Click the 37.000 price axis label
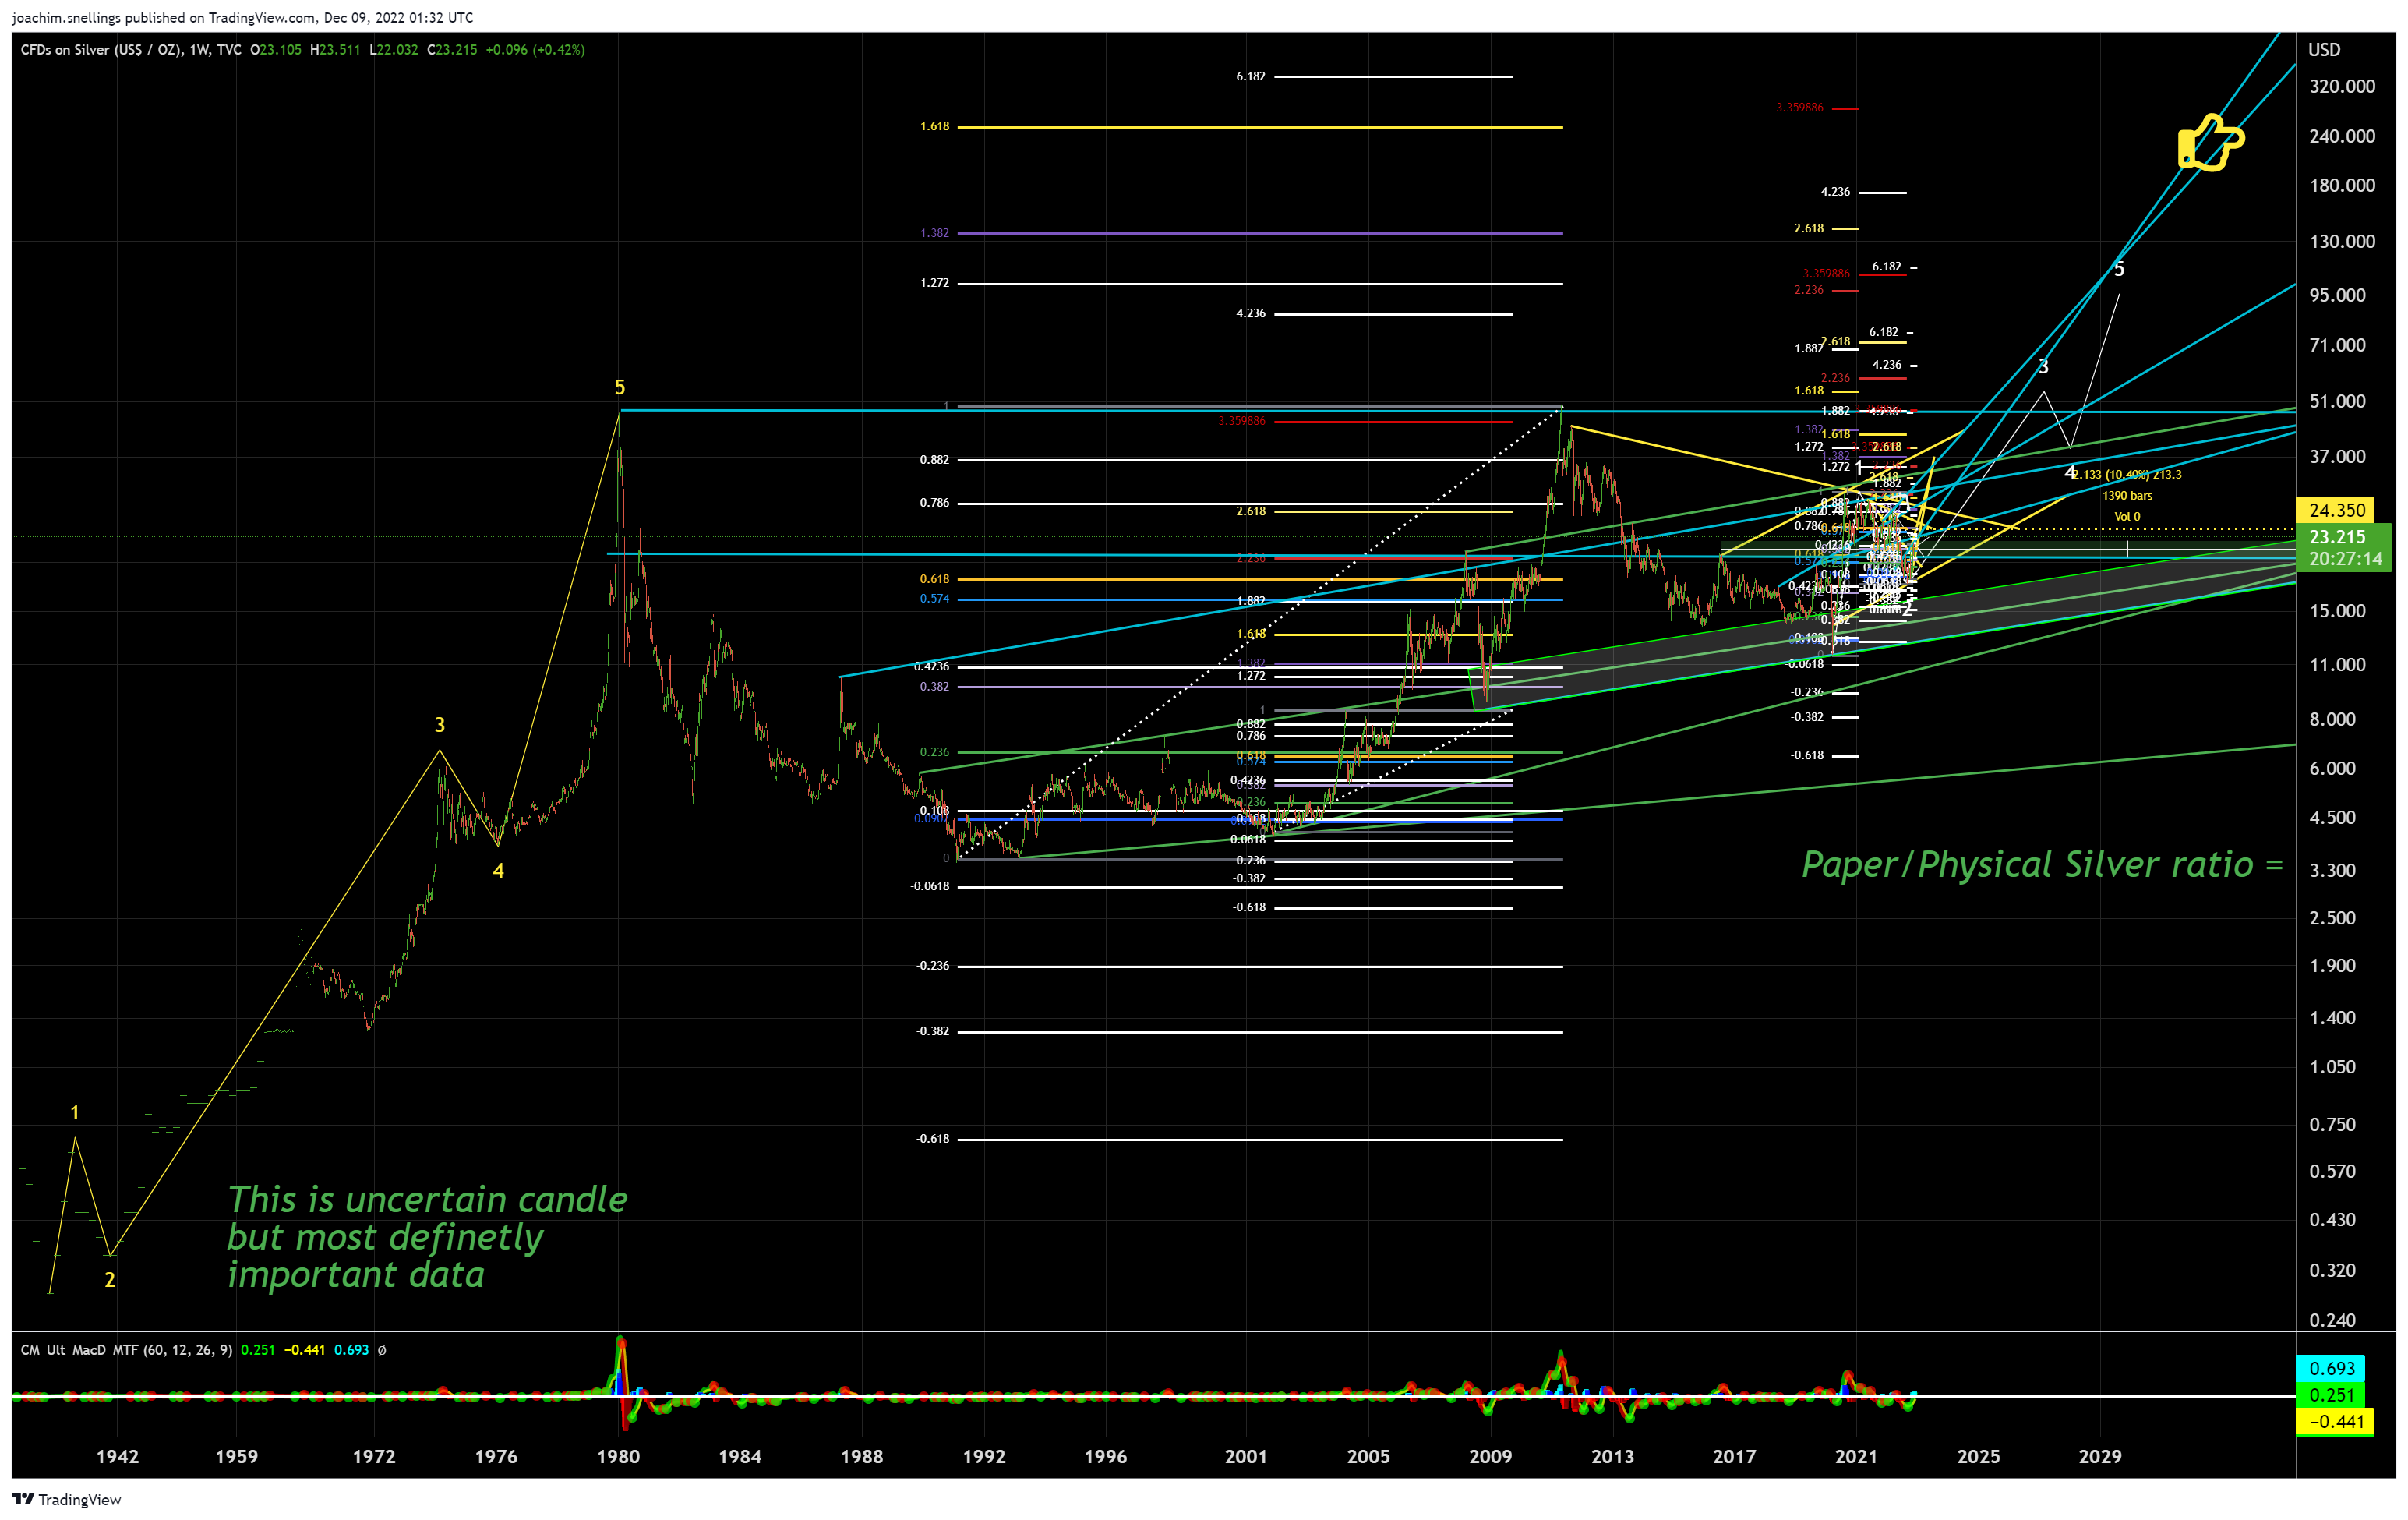This screenshot has width=2408, height=1520. click(2338, 456)
